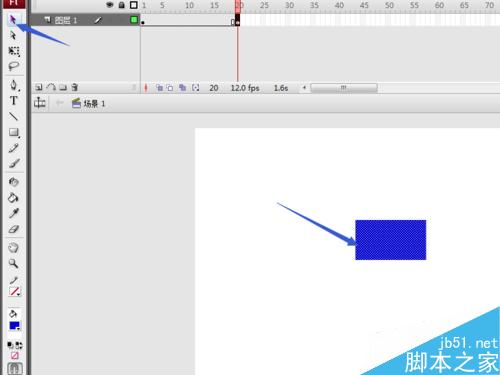Viewport: 500px width, 375px height.
Task: Click Scene 1 in edit bar
Action: [x=89, y=104]
